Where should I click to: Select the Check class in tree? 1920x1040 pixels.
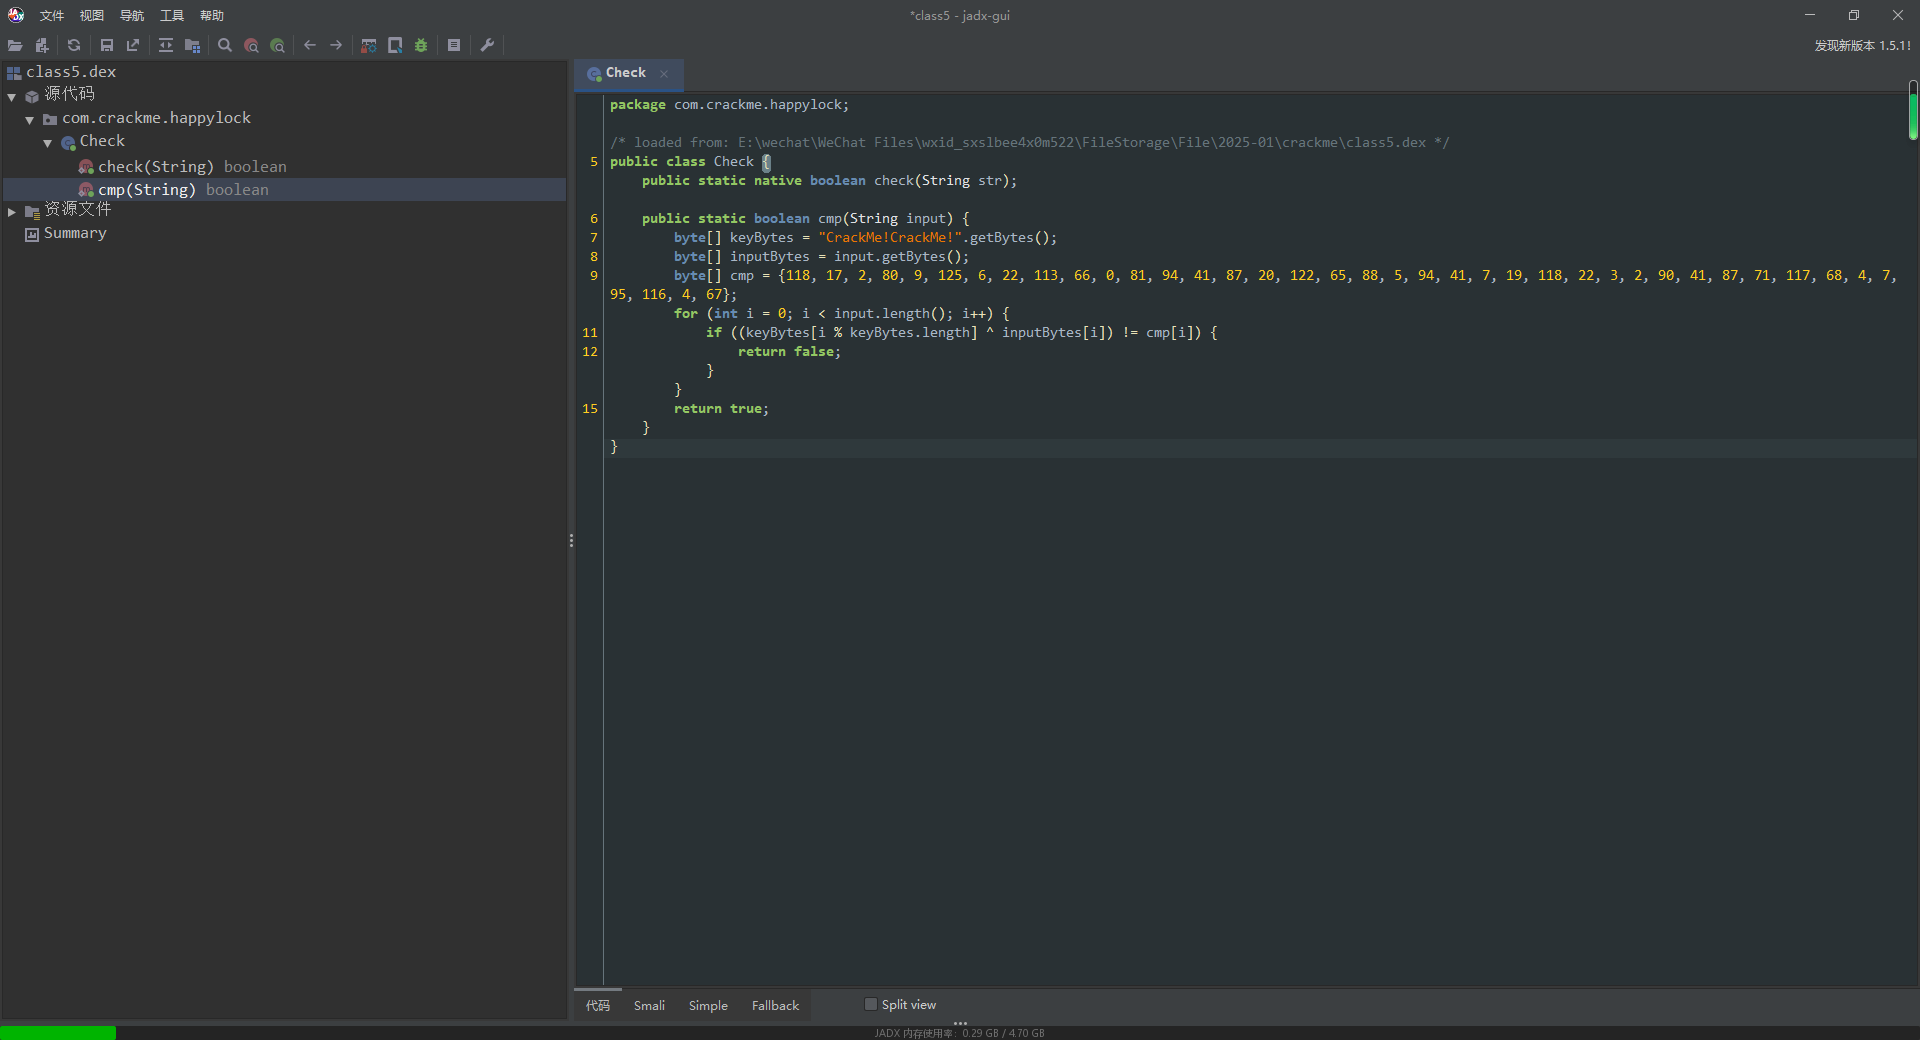click(102, 141)
